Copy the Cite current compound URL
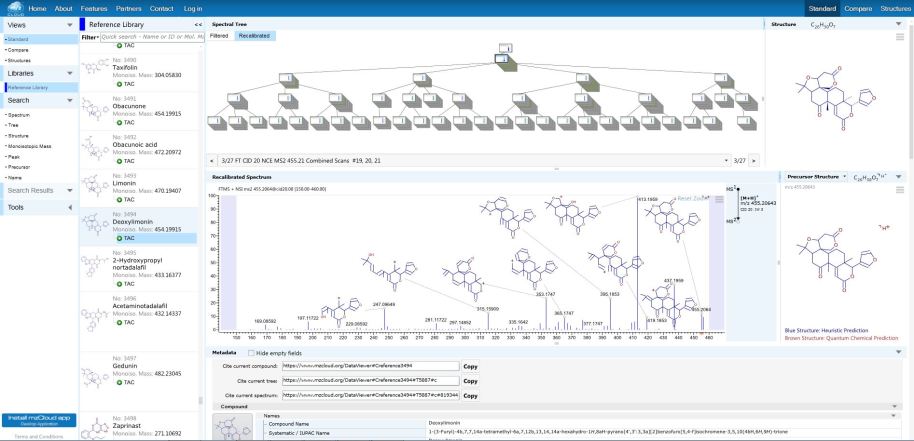Viewport: 914px width, 441px height. point(471,367)
